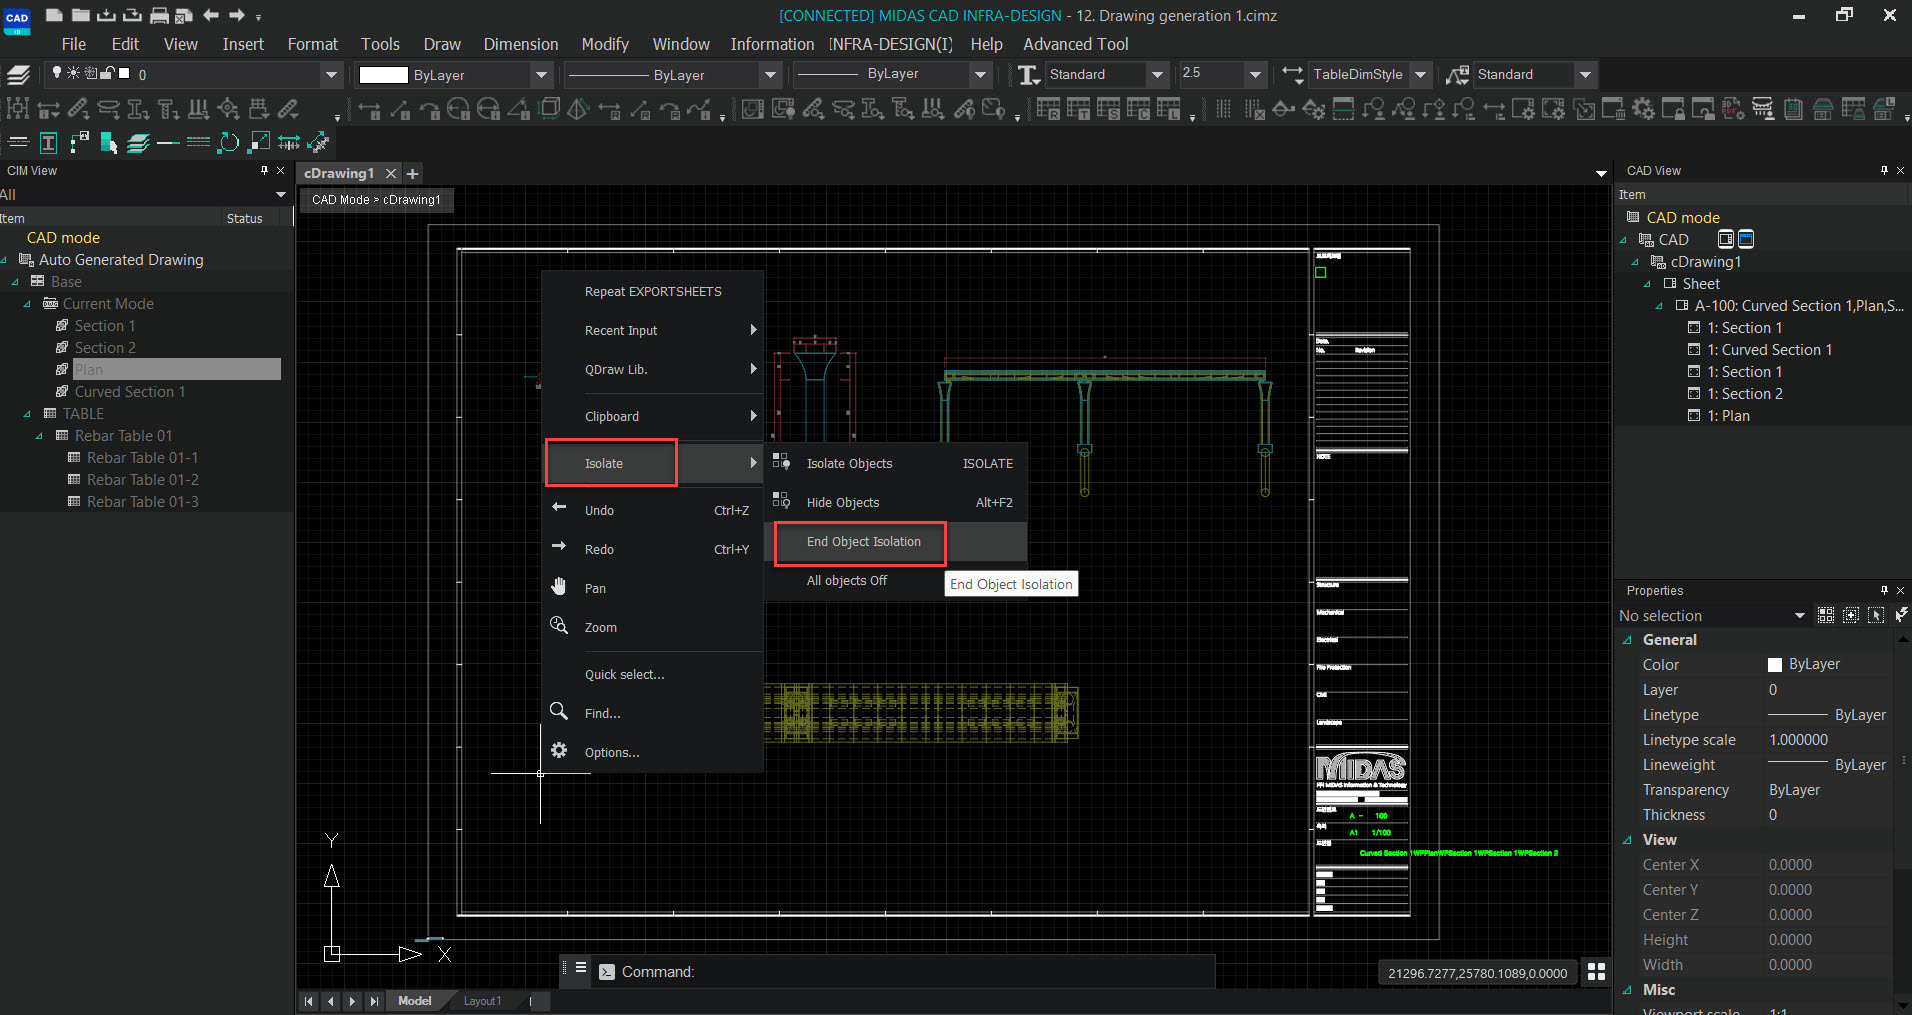Click the Print icon in quick access toolbar

(x=159, y=15)
